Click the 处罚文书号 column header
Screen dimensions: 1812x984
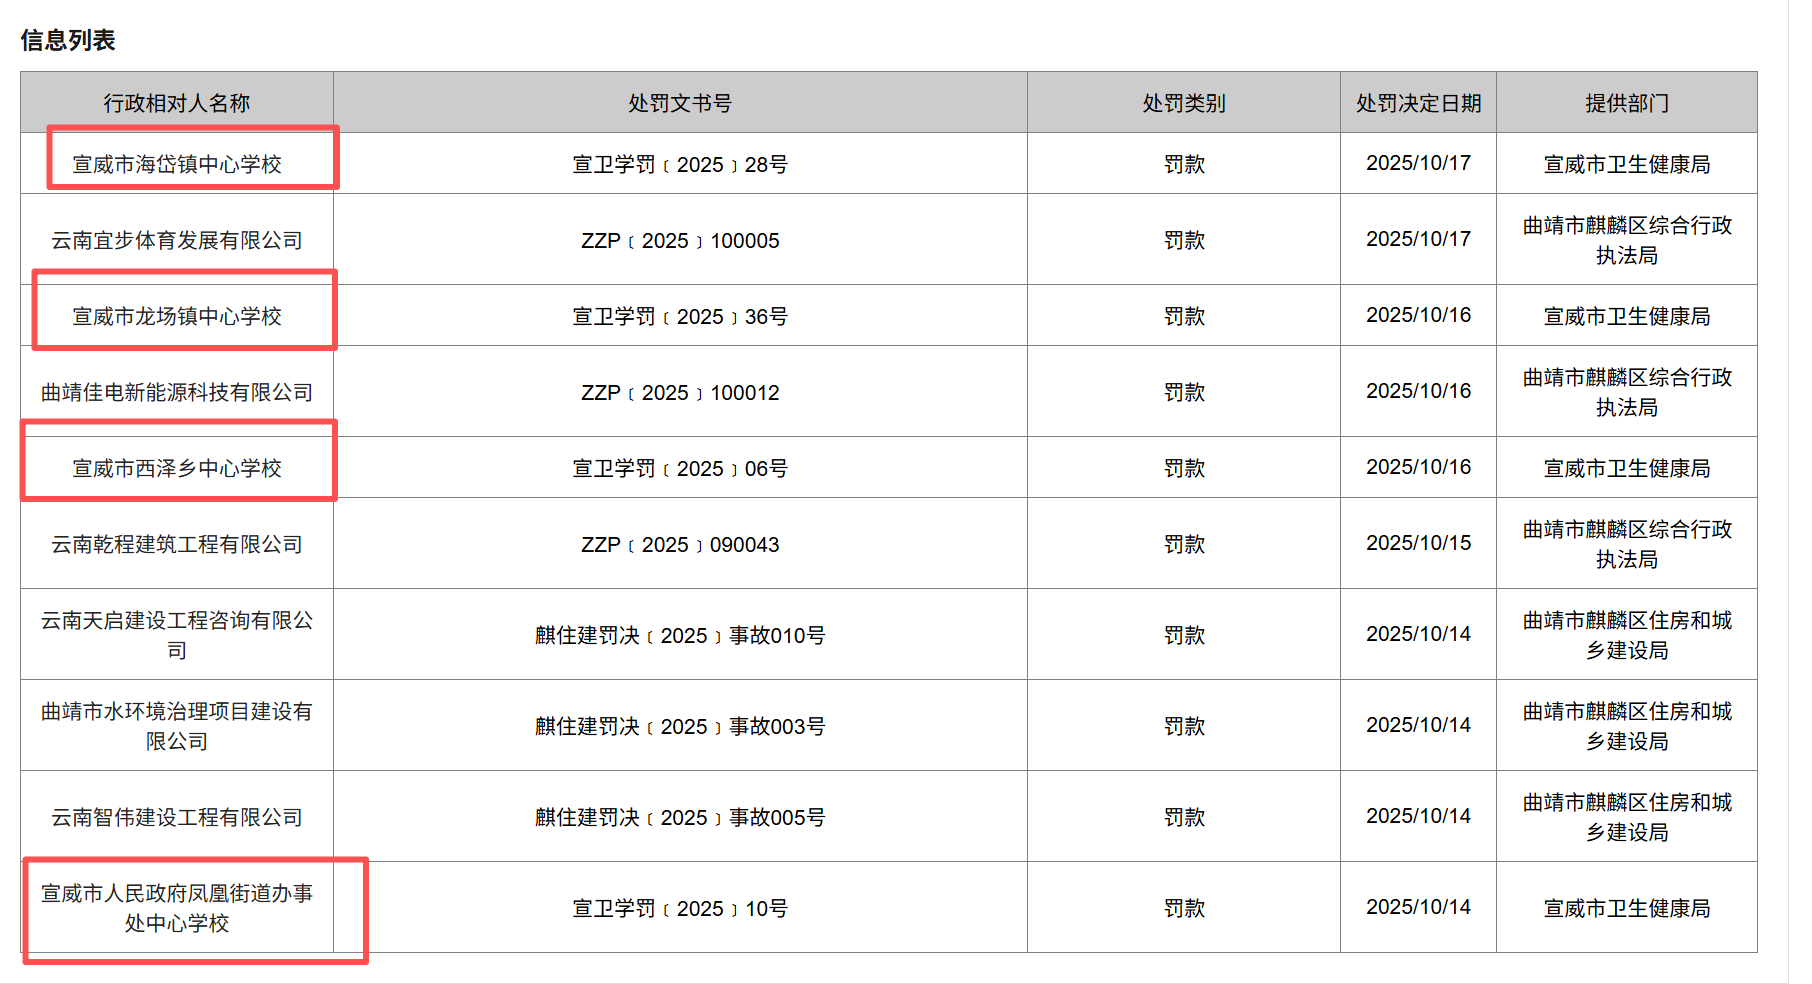[680, 103]
